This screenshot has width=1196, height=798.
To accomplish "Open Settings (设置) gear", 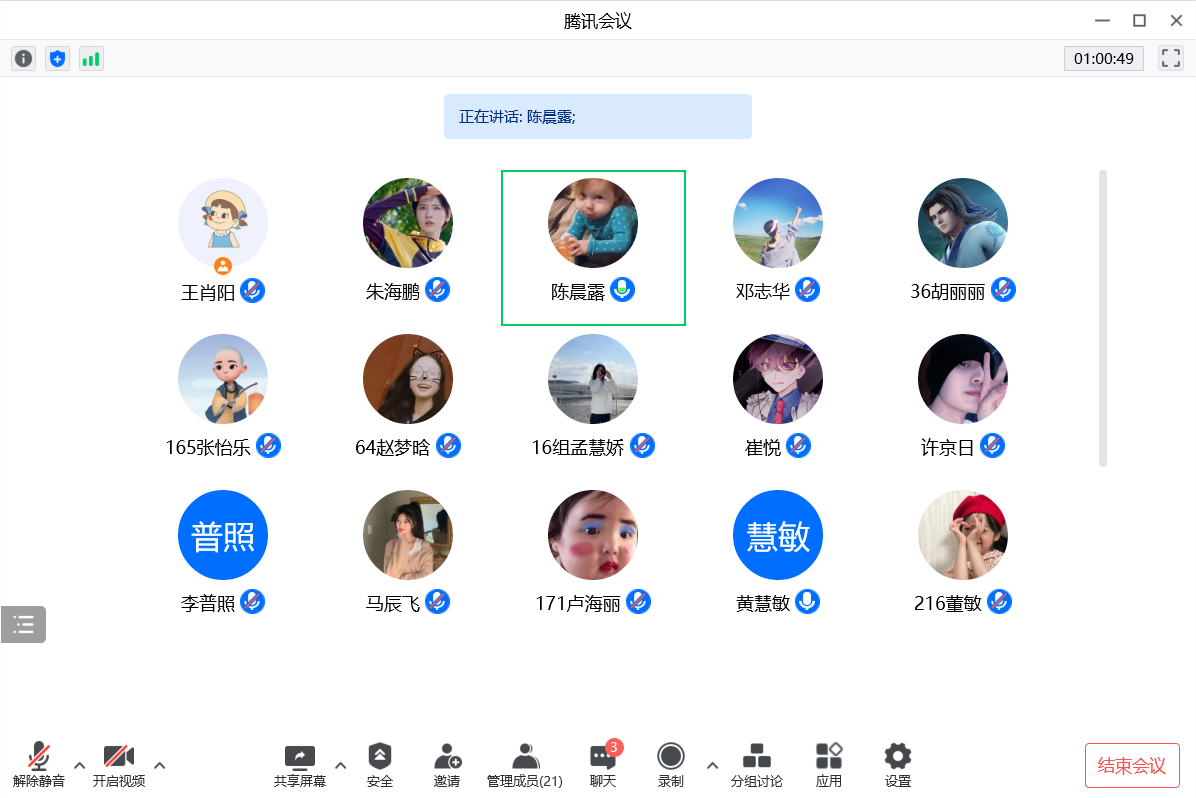I will pyautogui.click(x=898, y=765).
